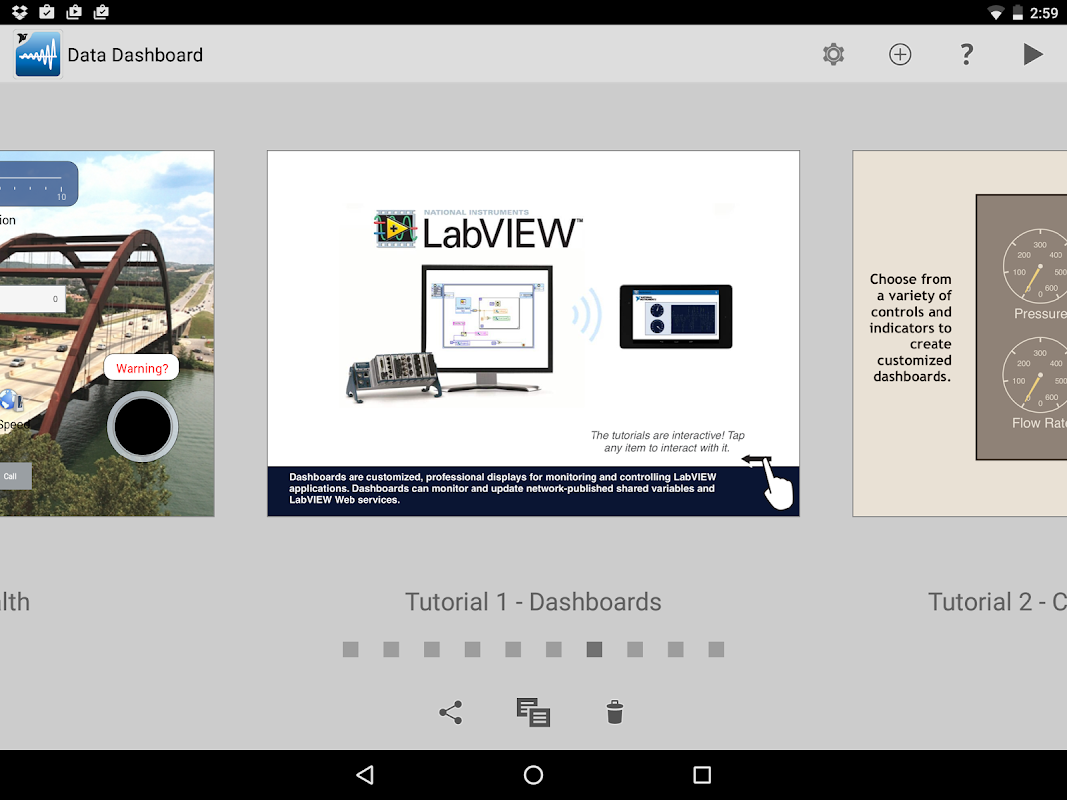
Task: Click the Tutorial 1 - Dashboards title
Action: [x=534, y=602]
